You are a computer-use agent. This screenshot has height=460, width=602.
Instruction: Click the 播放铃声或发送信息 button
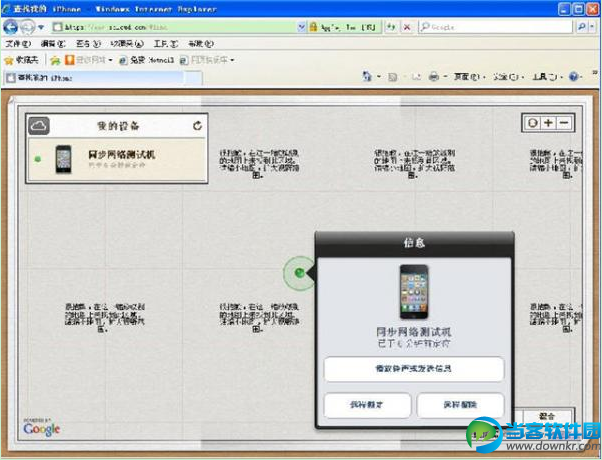(414, 369)
